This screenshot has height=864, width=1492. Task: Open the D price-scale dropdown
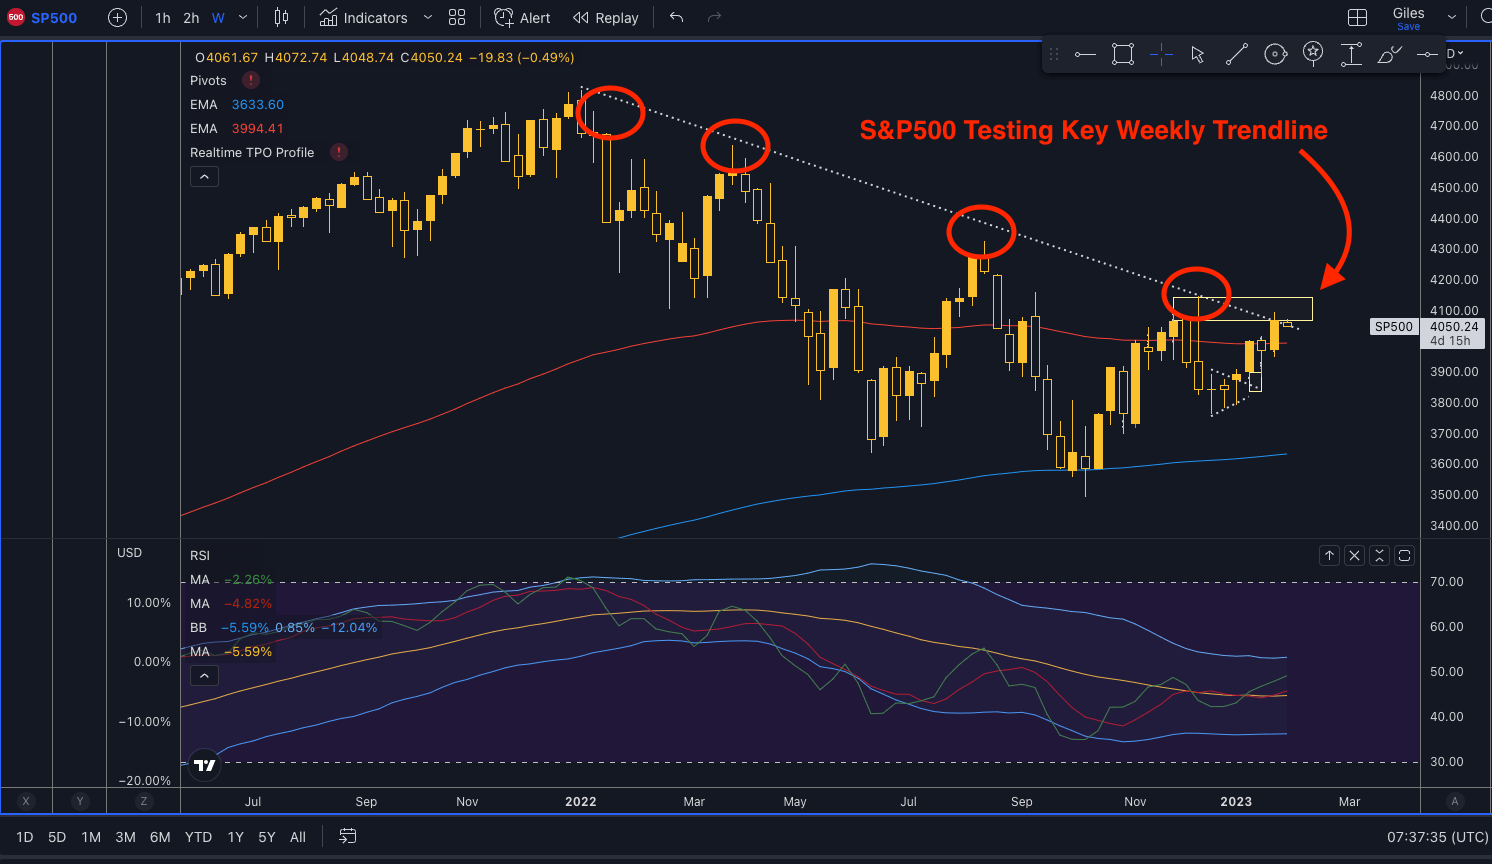[1454, 53]
